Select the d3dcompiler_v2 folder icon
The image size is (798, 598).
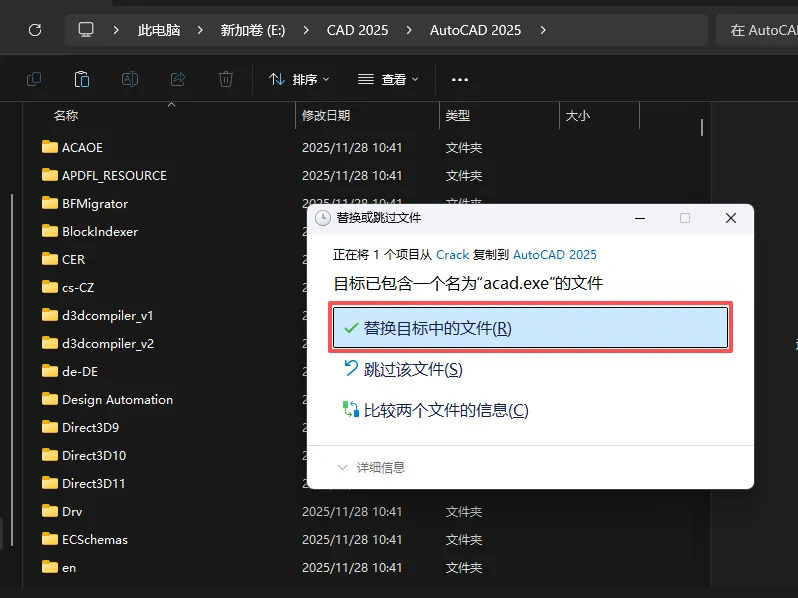pyautogui.click(x=49, y=343)
